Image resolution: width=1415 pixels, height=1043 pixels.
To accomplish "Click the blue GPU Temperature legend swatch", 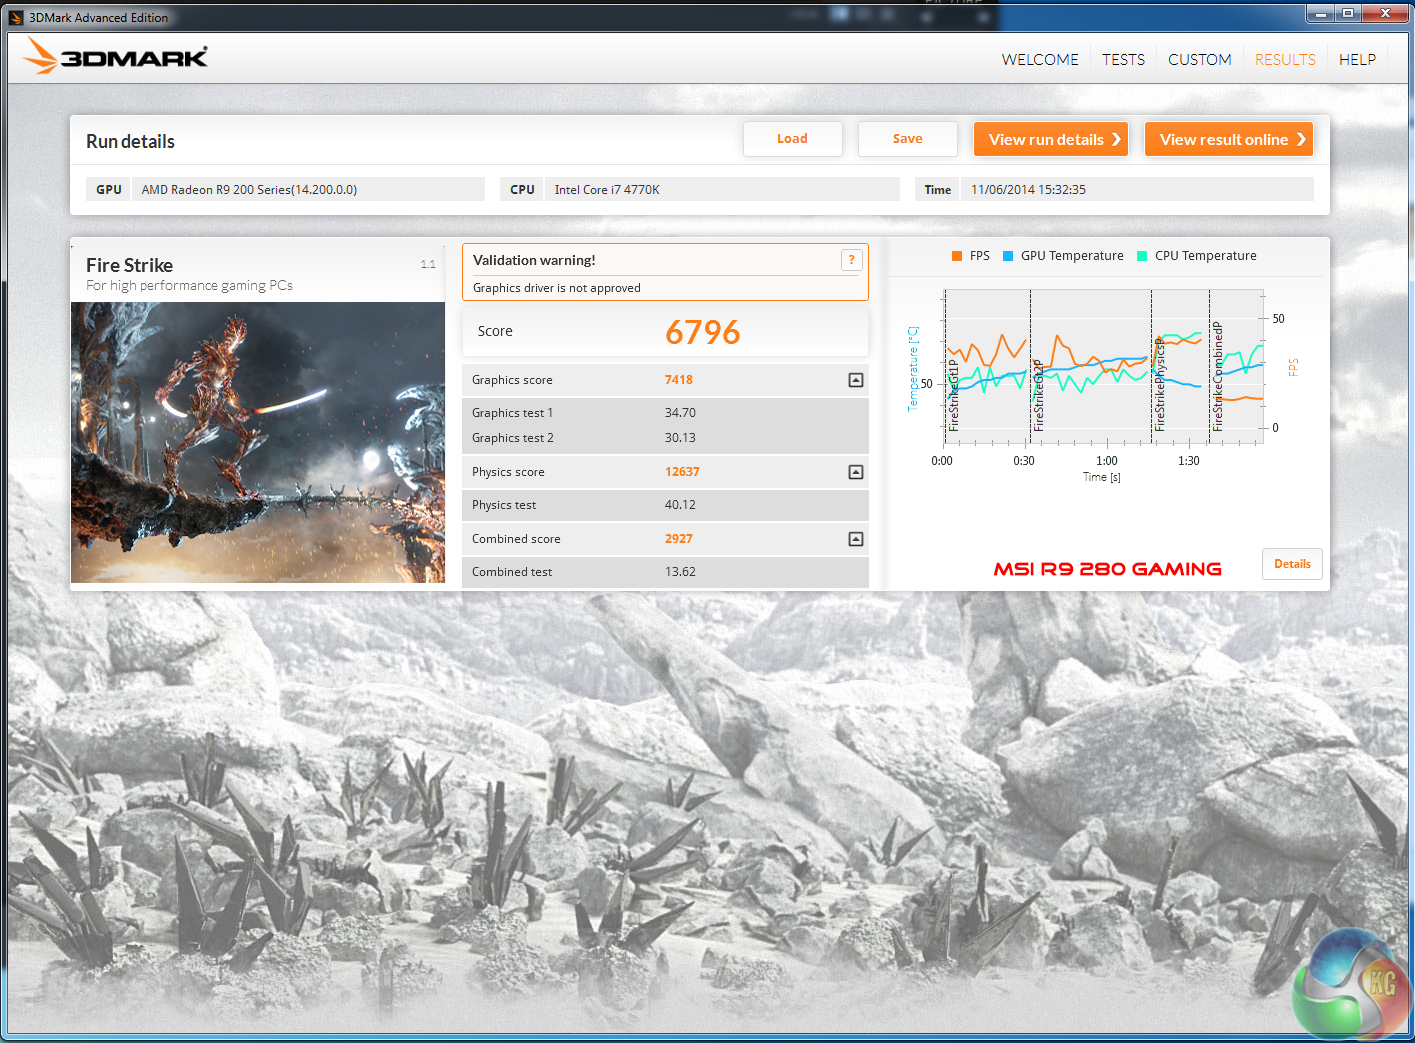I will [x=1008, y=256].
